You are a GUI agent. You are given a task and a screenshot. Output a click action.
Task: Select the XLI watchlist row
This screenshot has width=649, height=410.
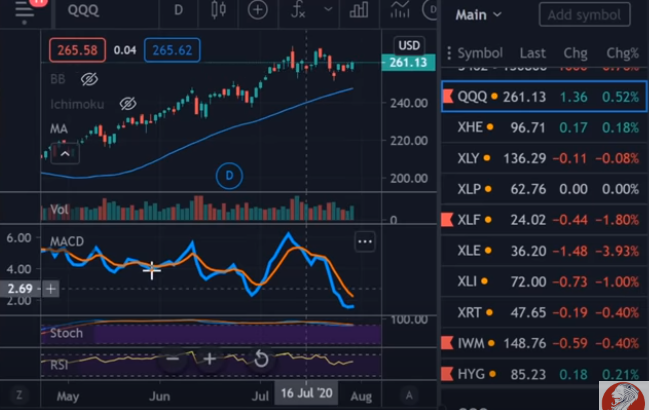[x=544, y=282]
